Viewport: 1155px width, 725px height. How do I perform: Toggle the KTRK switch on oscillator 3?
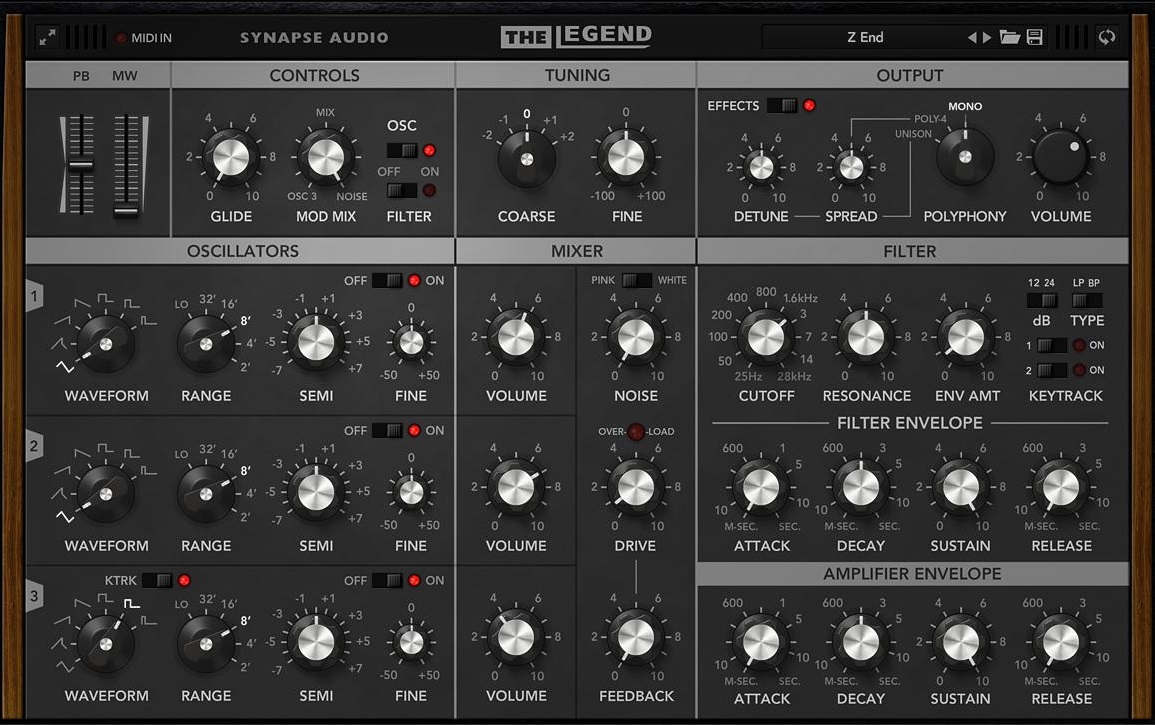click(x=157, y=581)
